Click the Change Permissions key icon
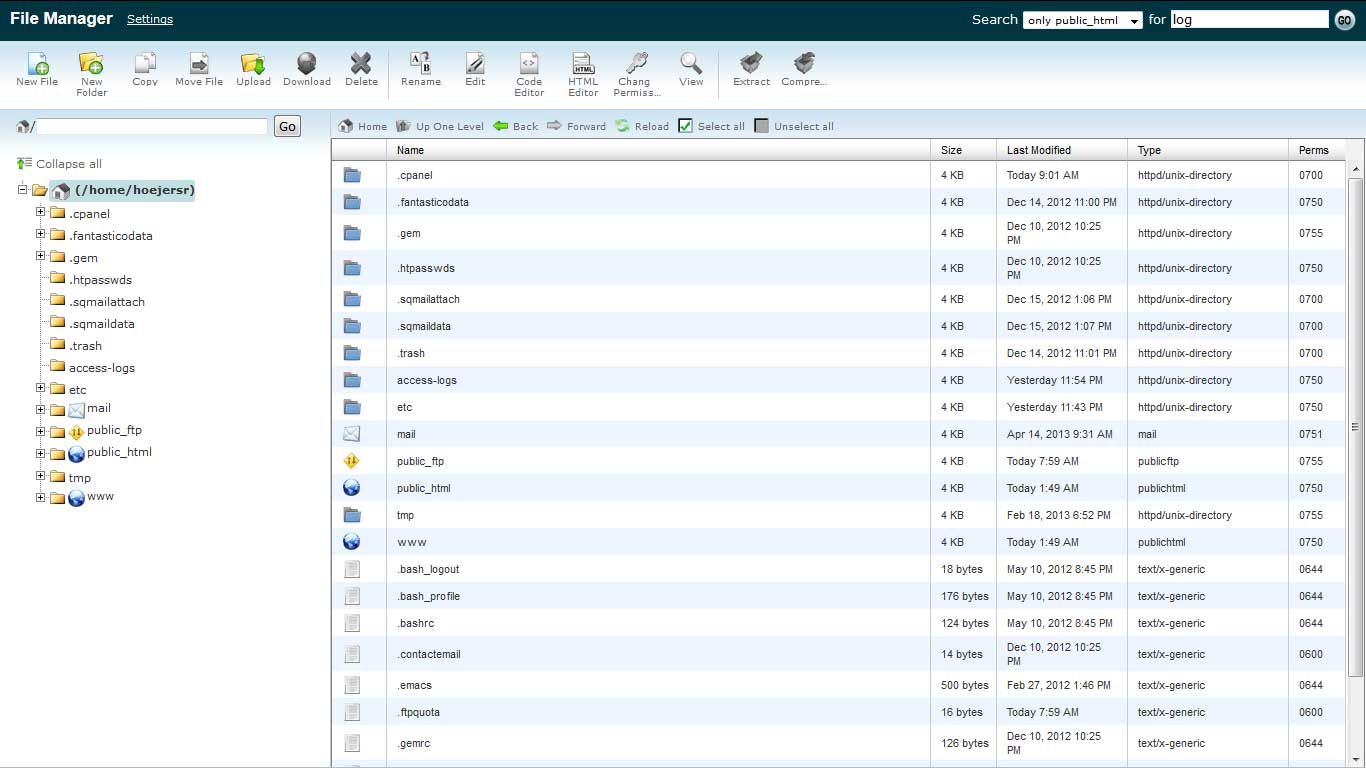The width and height of the screenshot is (1366, 768). (x=634, y=64)
